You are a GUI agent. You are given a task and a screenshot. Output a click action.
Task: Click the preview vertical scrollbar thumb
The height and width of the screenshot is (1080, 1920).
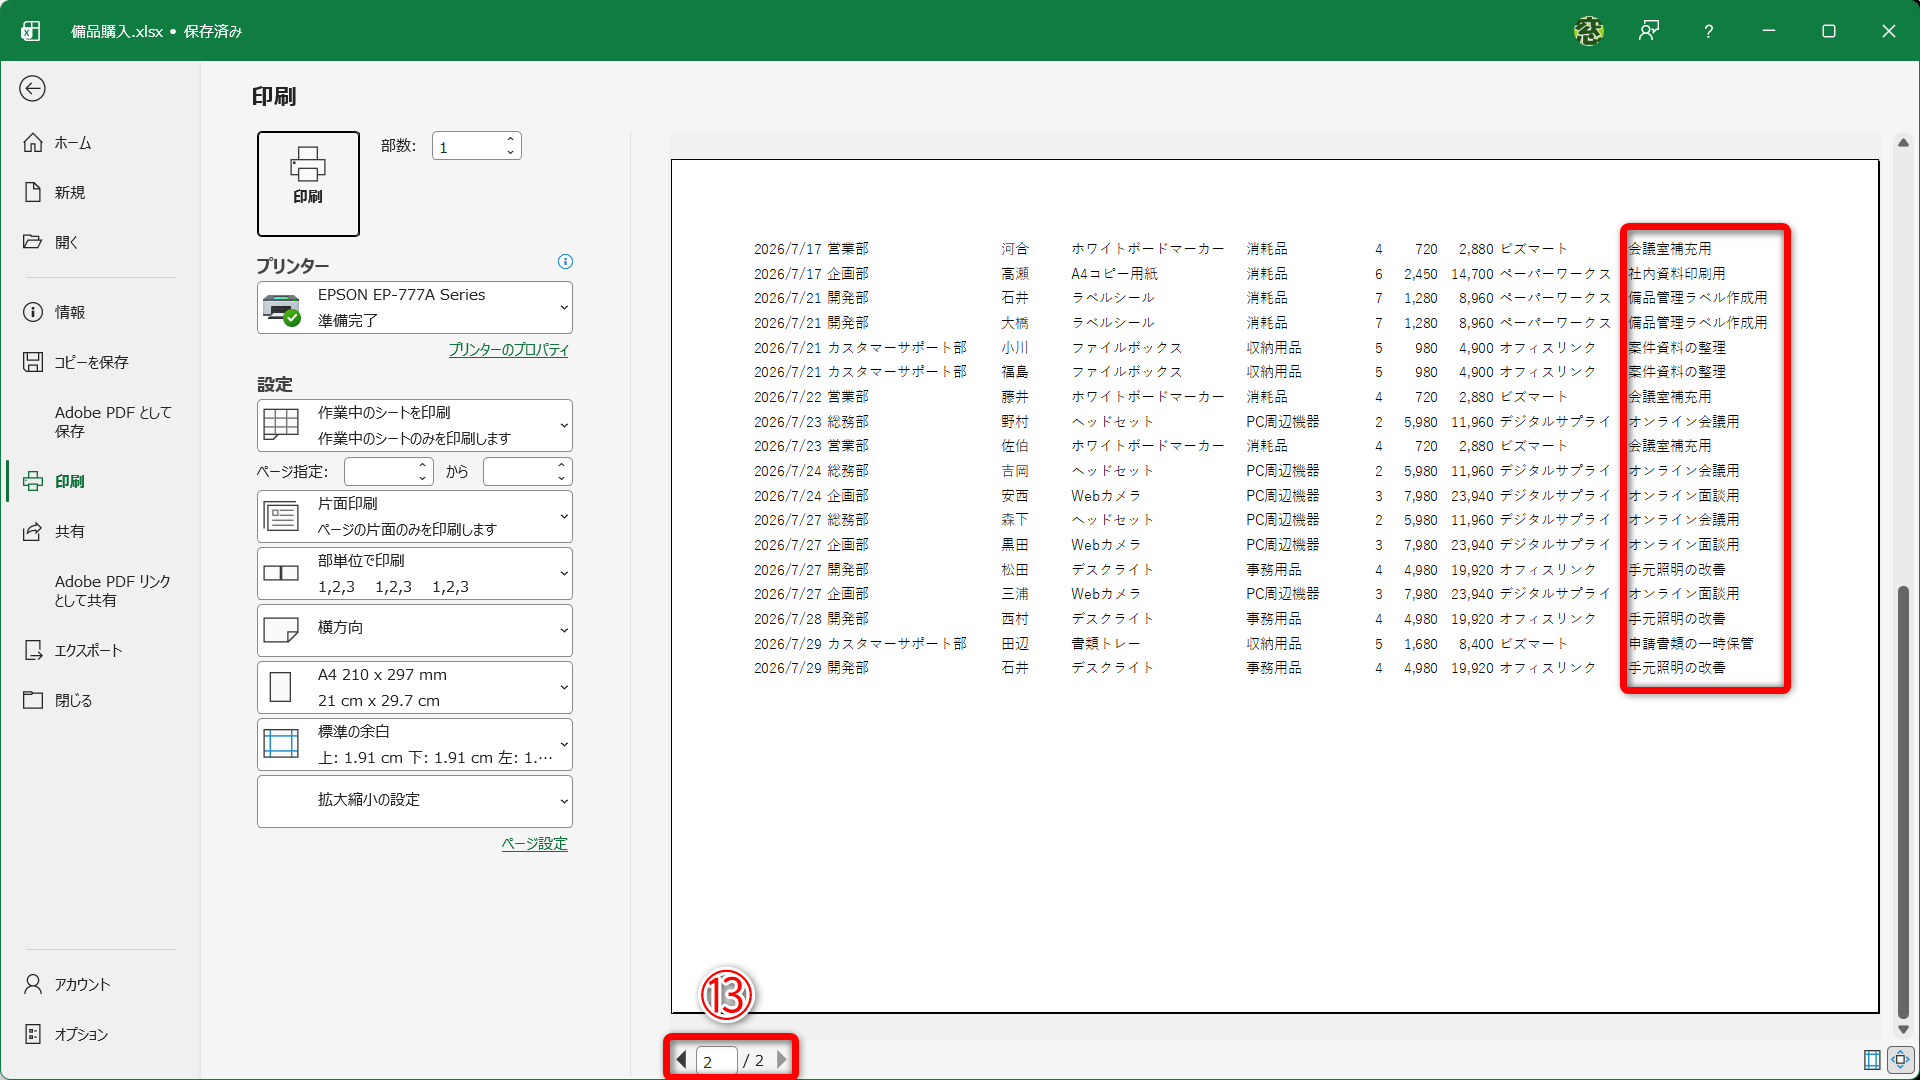[1903, 800]
